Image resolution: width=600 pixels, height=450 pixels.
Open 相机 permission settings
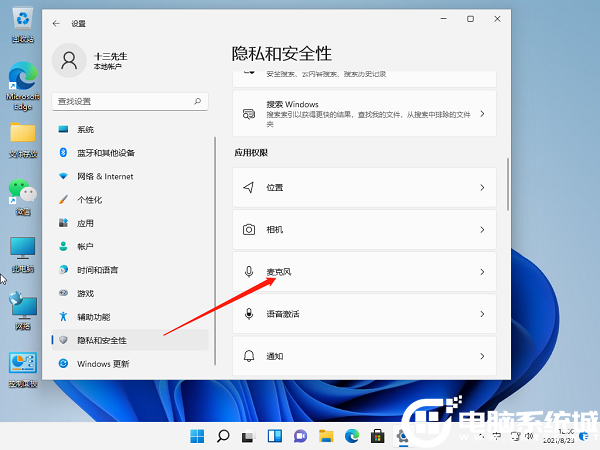364,230
